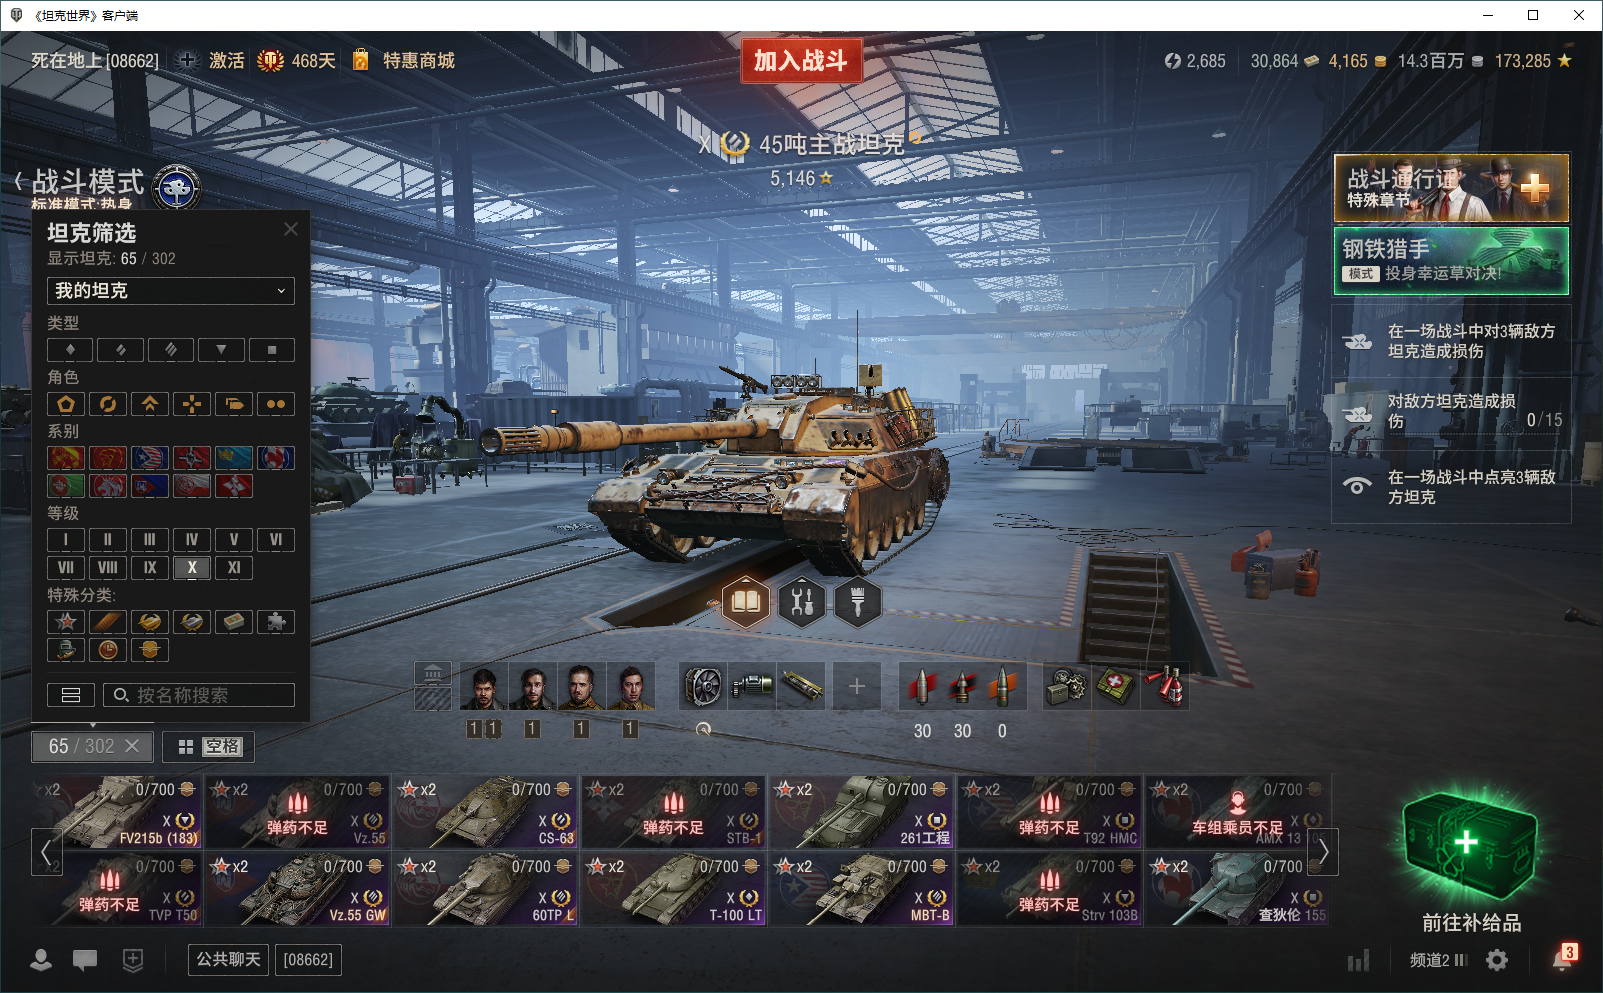Open the green supply crate icon
Image resolution: width=1603 pixels, height=993 pixels.
[x=1470, y=845]
